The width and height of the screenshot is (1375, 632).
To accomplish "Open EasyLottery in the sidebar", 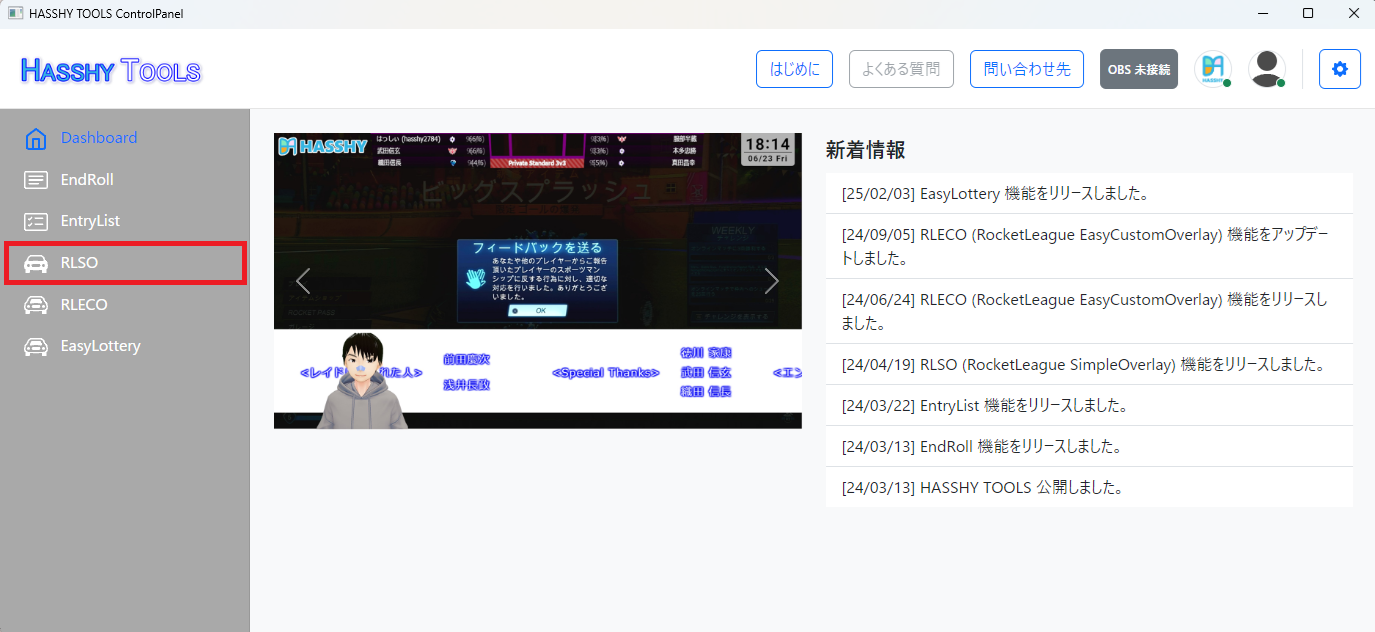I will coord(125,346).
